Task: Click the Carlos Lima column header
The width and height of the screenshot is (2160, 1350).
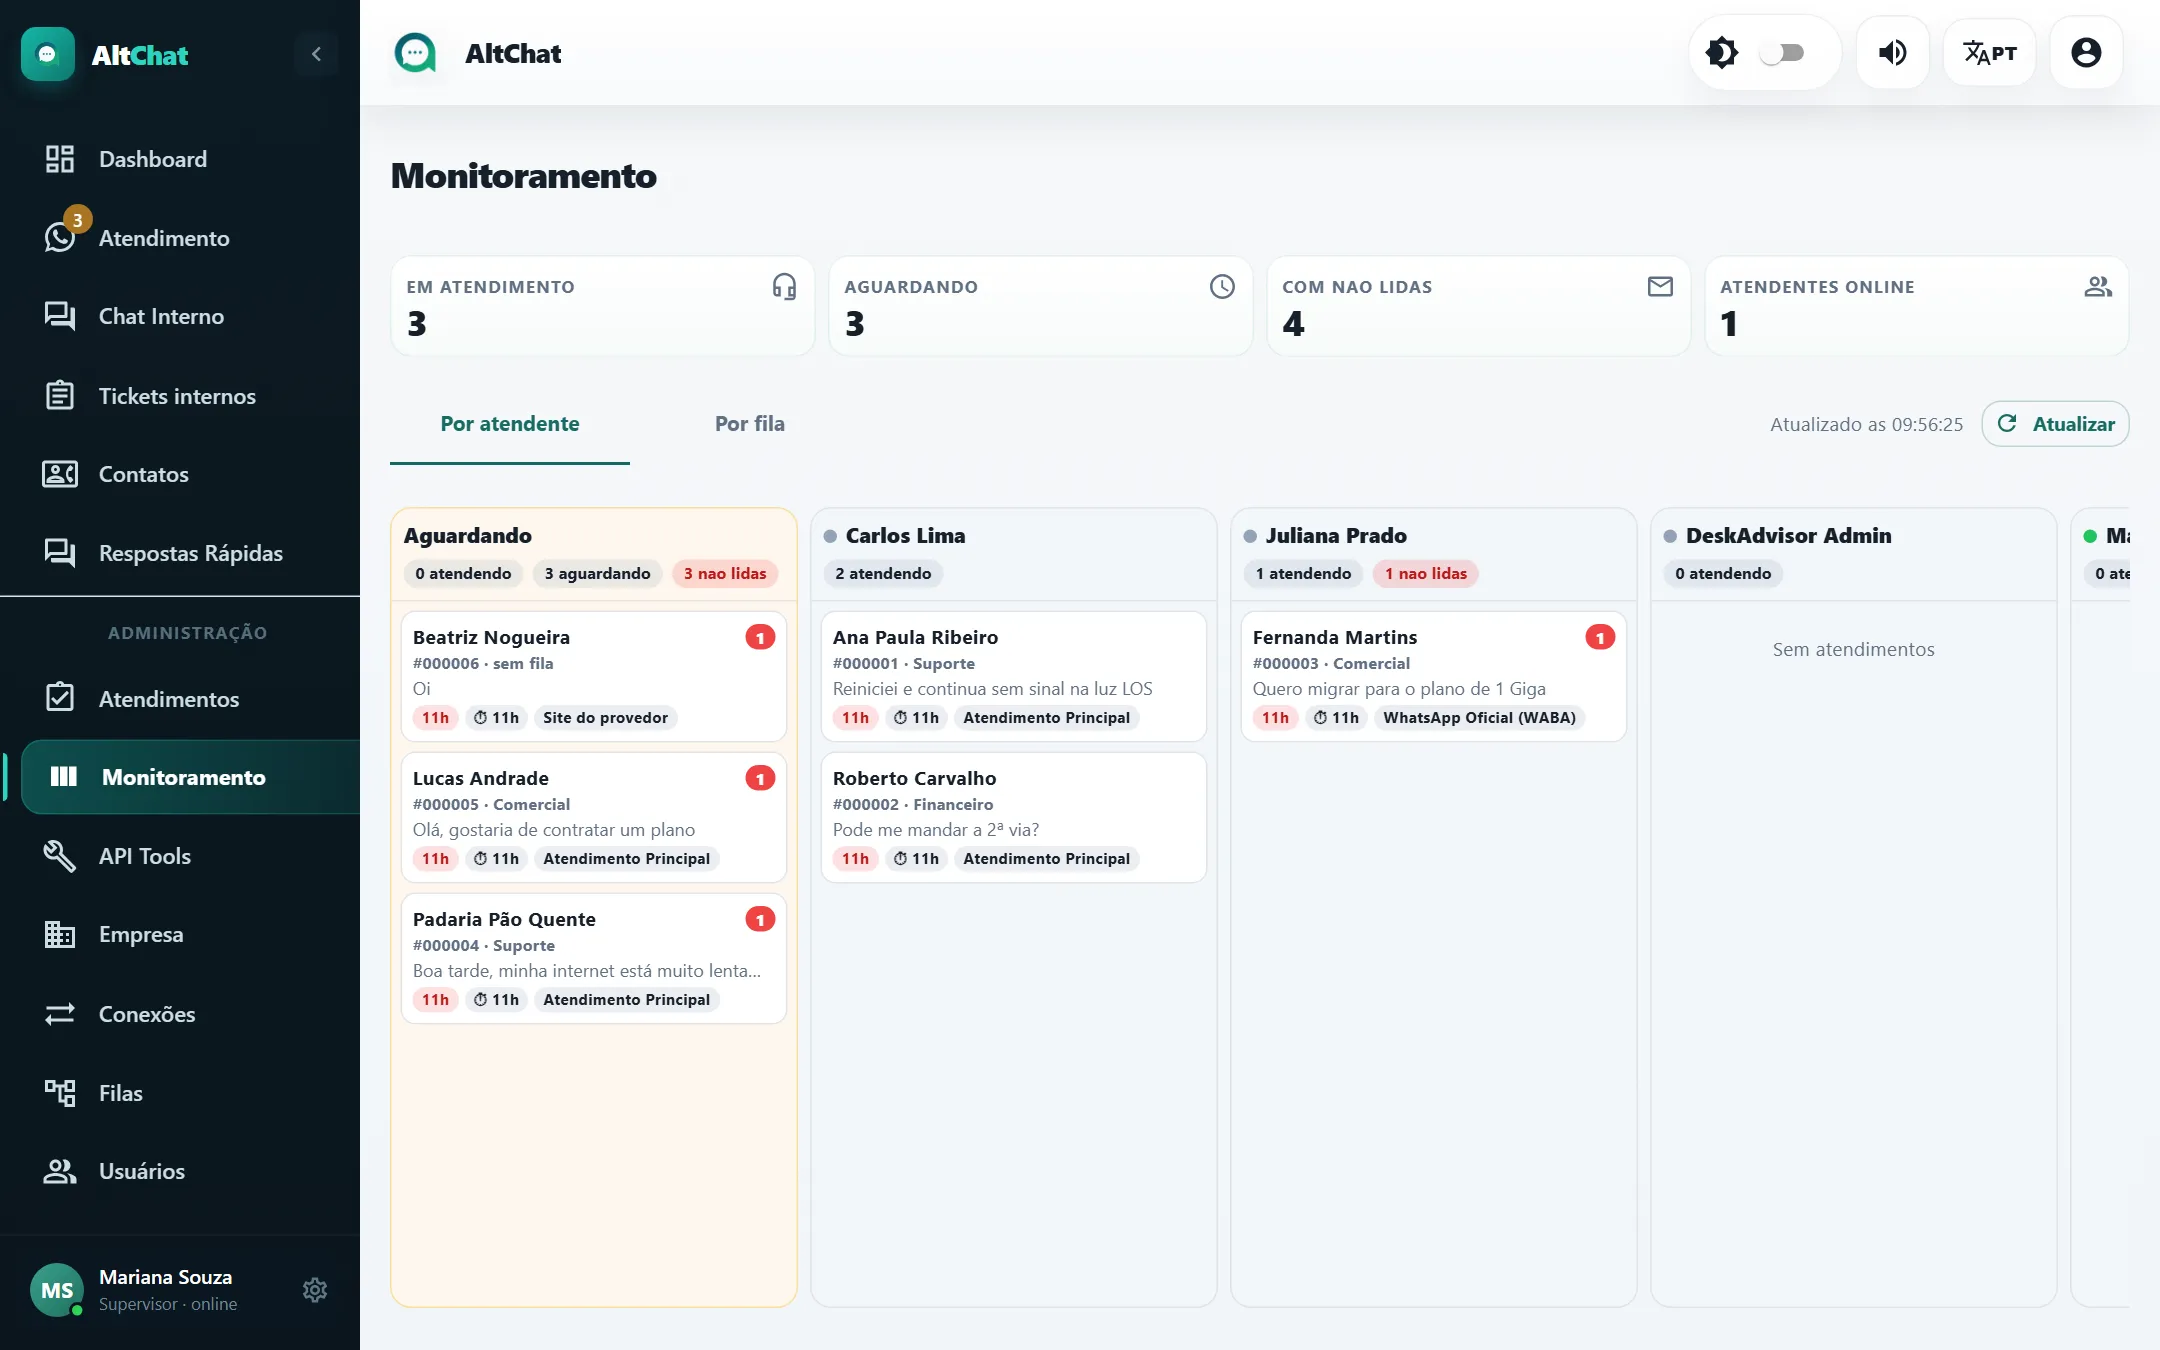Action: (1014, 555)
